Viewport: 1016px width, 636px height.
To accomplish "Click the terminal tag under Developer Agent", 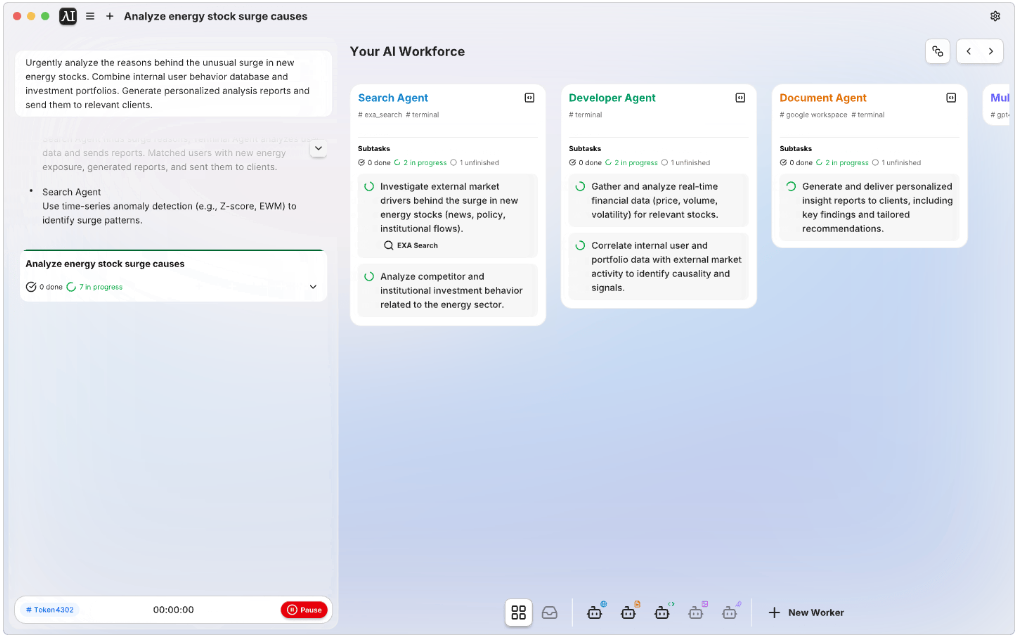I will (585, 115).
